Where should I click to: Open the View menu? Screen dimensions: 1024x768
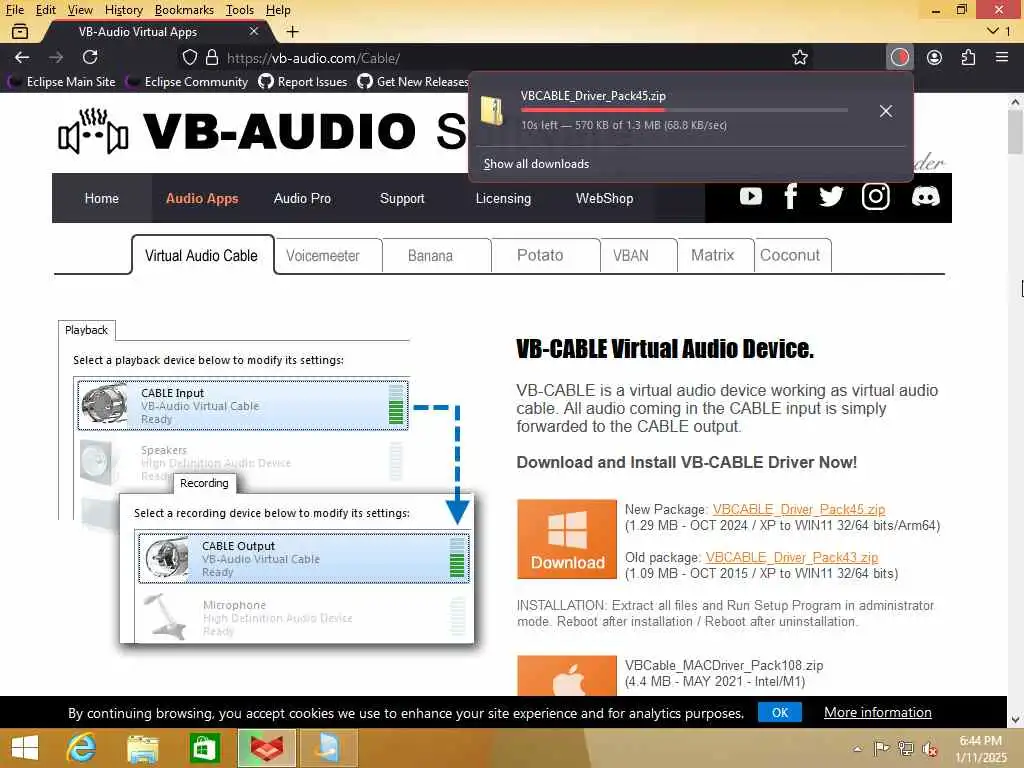[x=80, y=10]
